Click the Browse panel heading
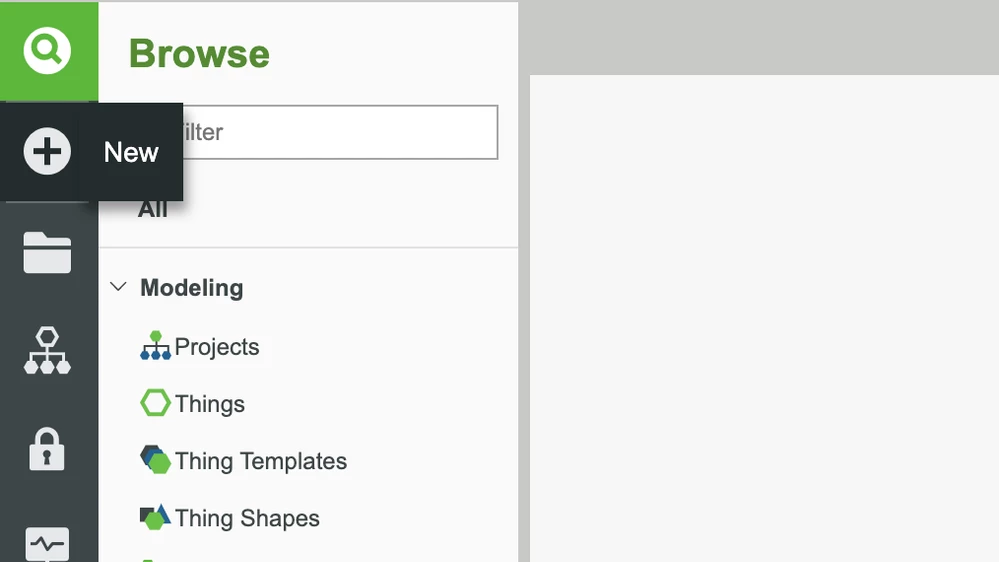 pyautogui.click(x=199, y=54)
